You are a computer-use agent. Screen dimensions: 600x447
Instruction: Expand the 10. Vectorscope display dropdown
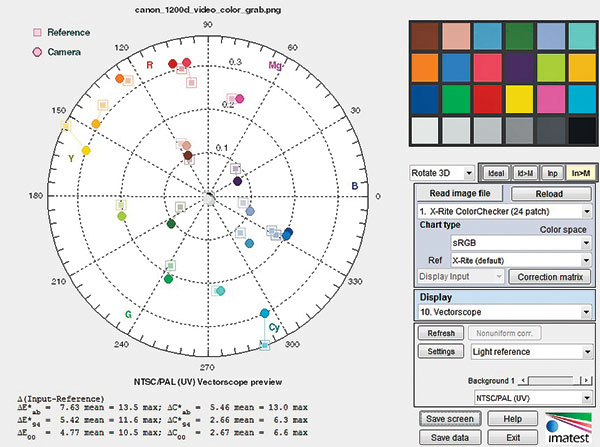(504, 312)
